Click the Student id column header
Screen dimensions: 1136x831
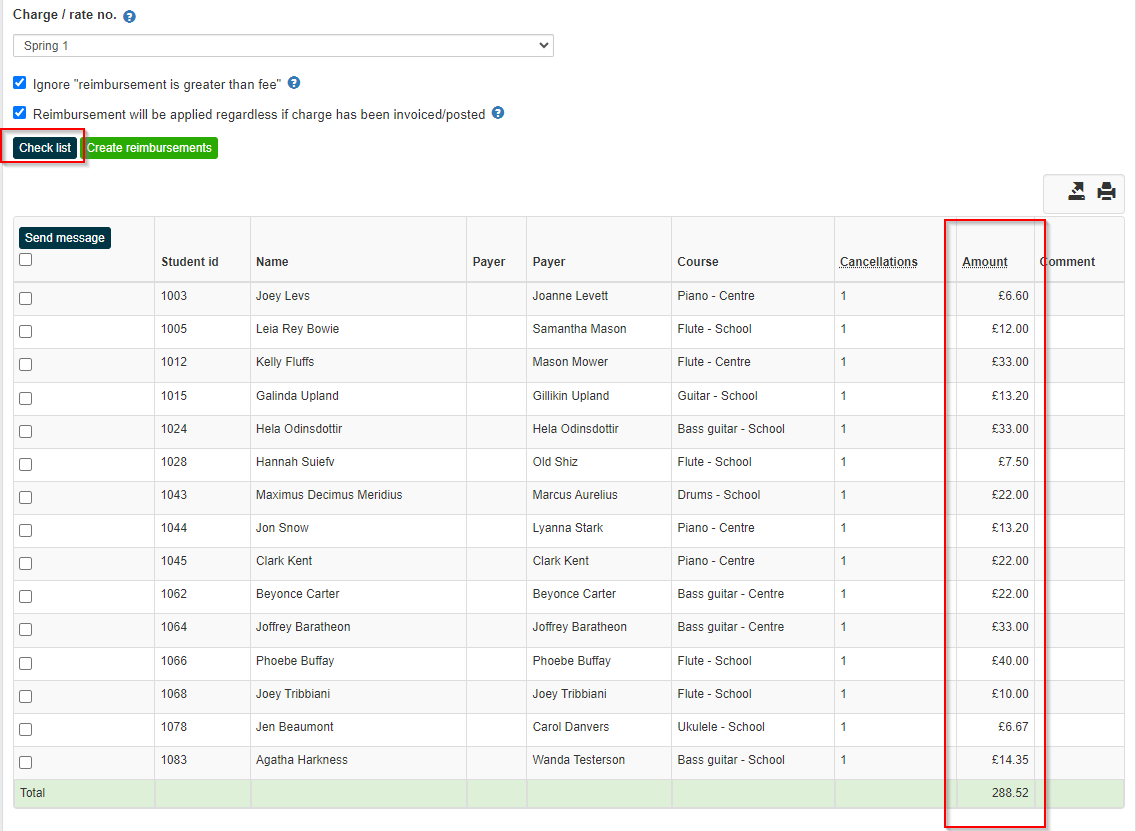(190, 262)
